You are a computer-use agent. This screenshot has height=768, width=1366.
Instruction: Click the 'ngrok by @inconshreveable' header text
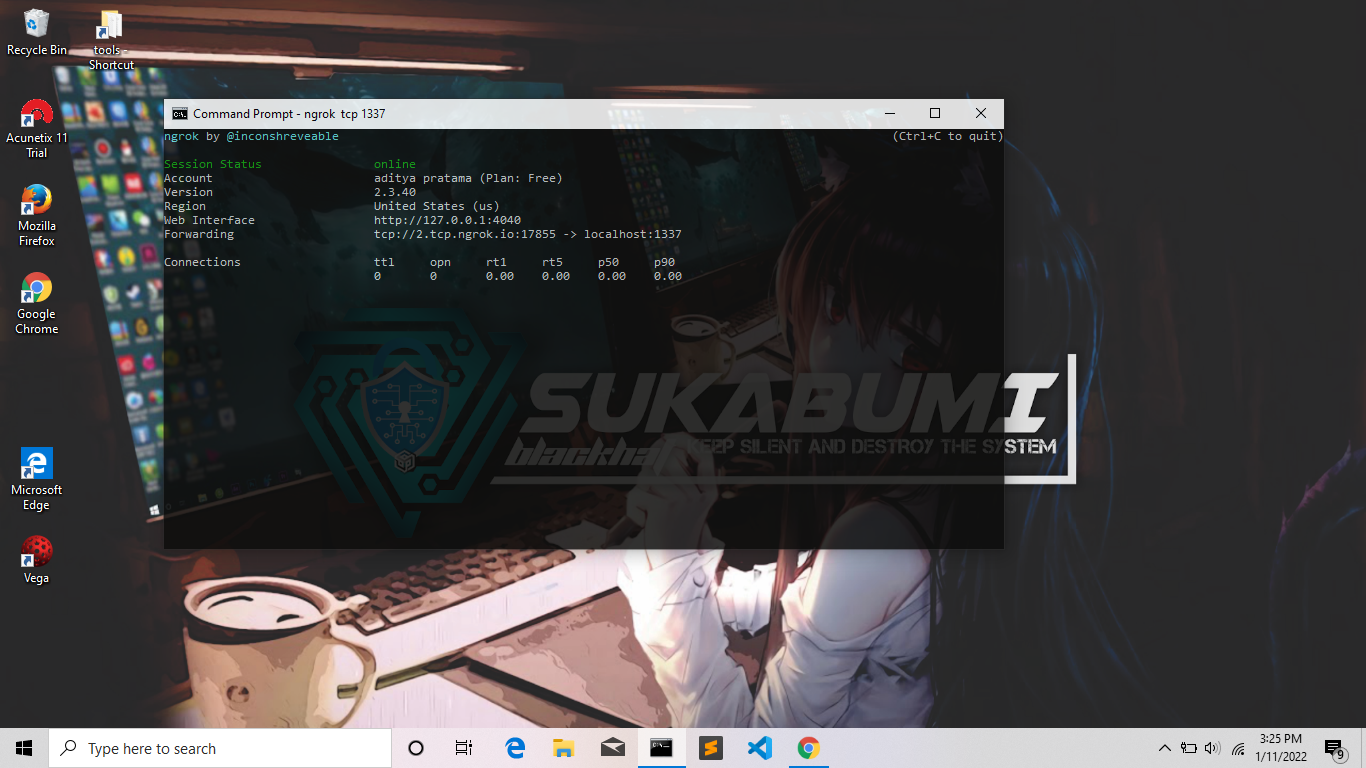pyautogui.click(x=251, y=136)
